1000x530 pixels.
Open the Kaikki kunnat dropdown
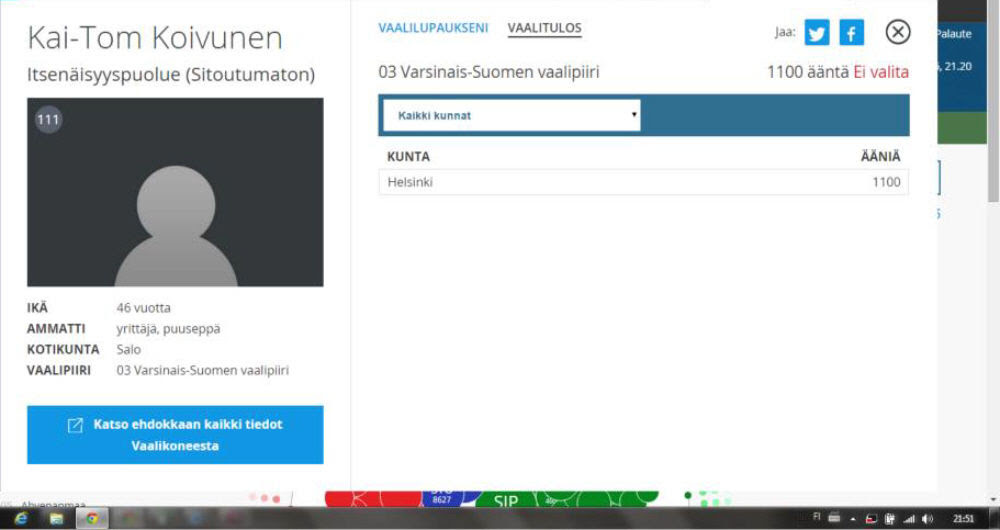(511, 115)
